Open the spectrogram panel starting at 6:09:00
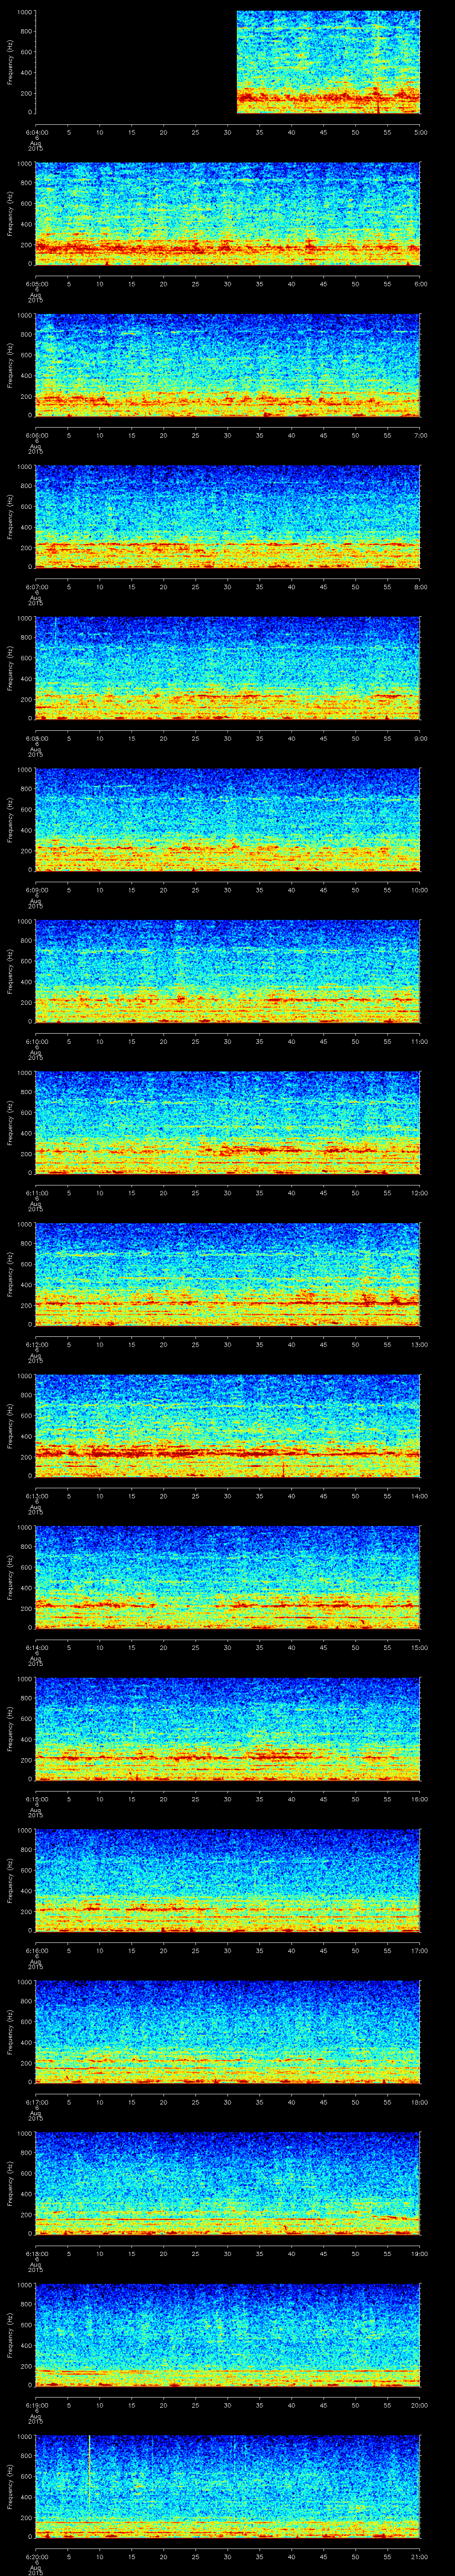This screenshot has height=2576, width=455. click(228, 820)
